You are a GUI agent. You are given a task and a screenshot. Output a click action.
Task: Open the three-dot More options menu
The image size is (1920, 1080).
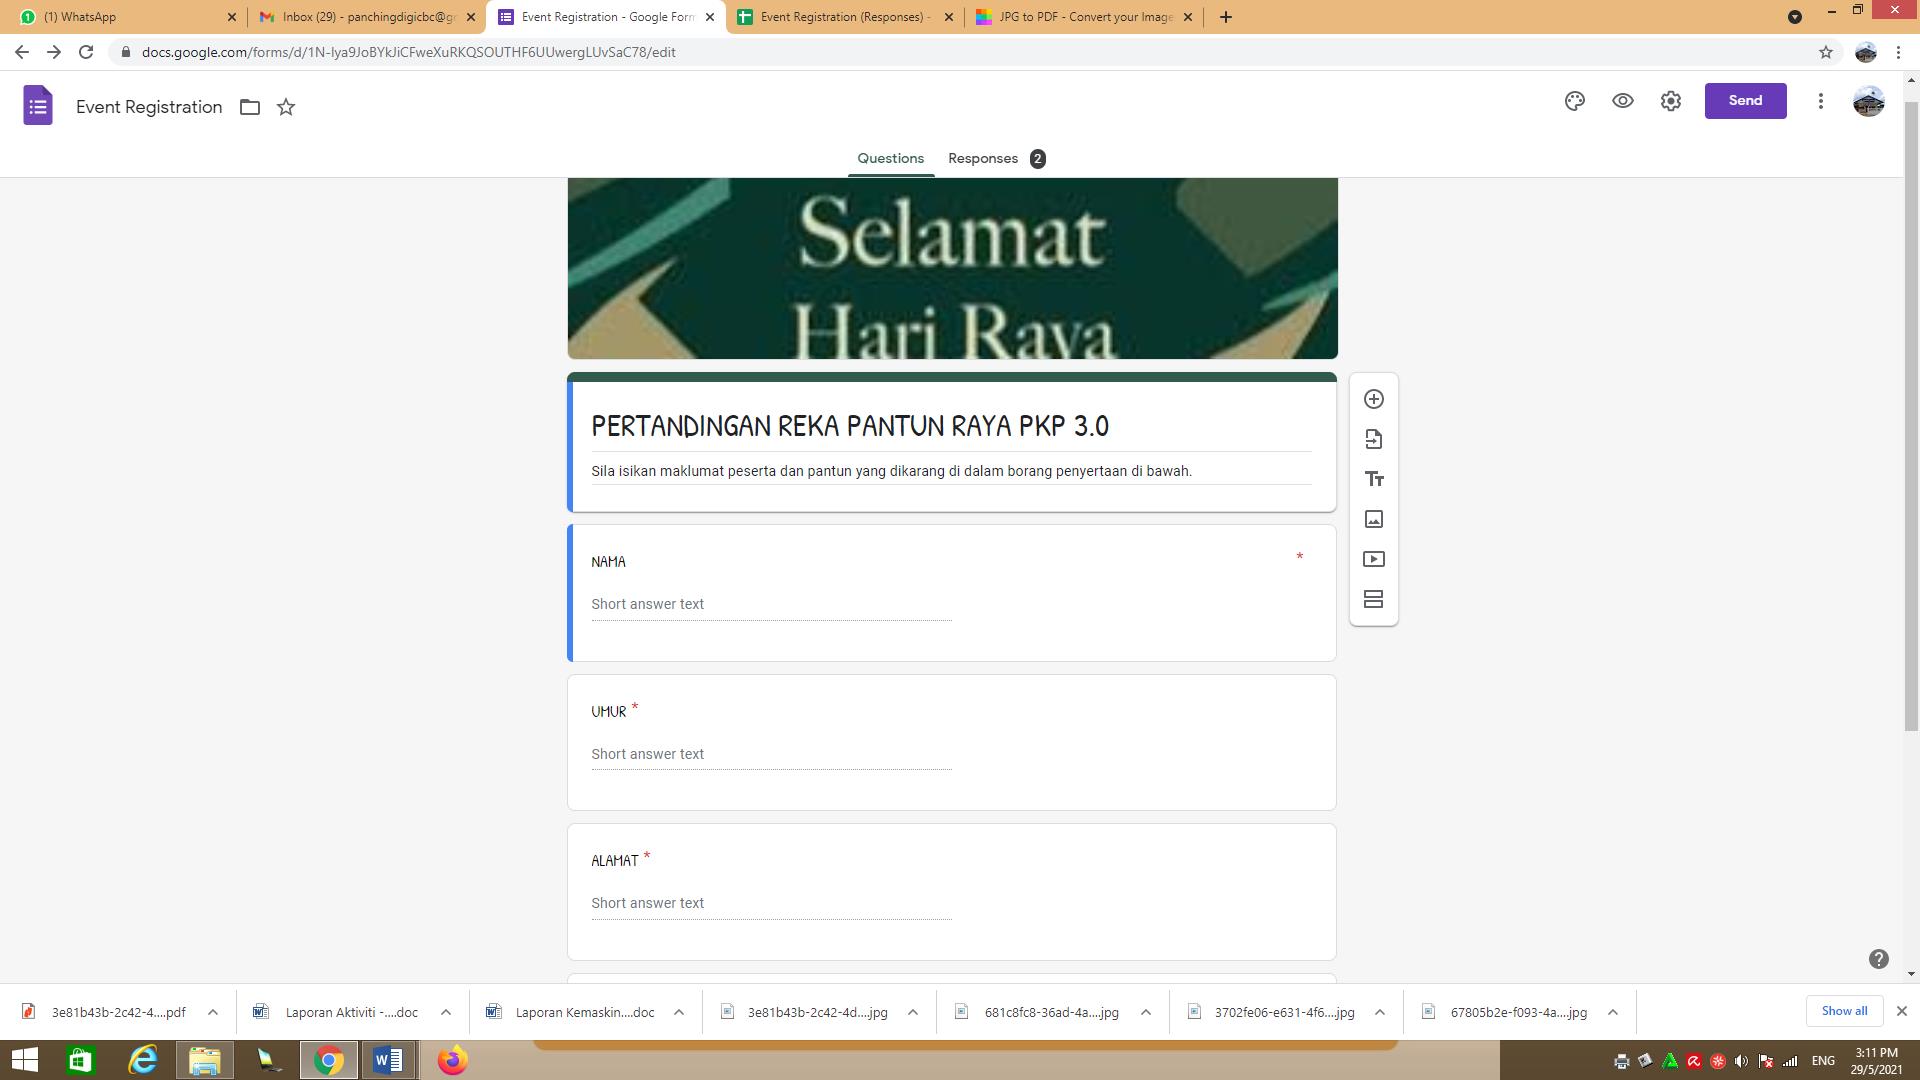(x=1821, y=101)
